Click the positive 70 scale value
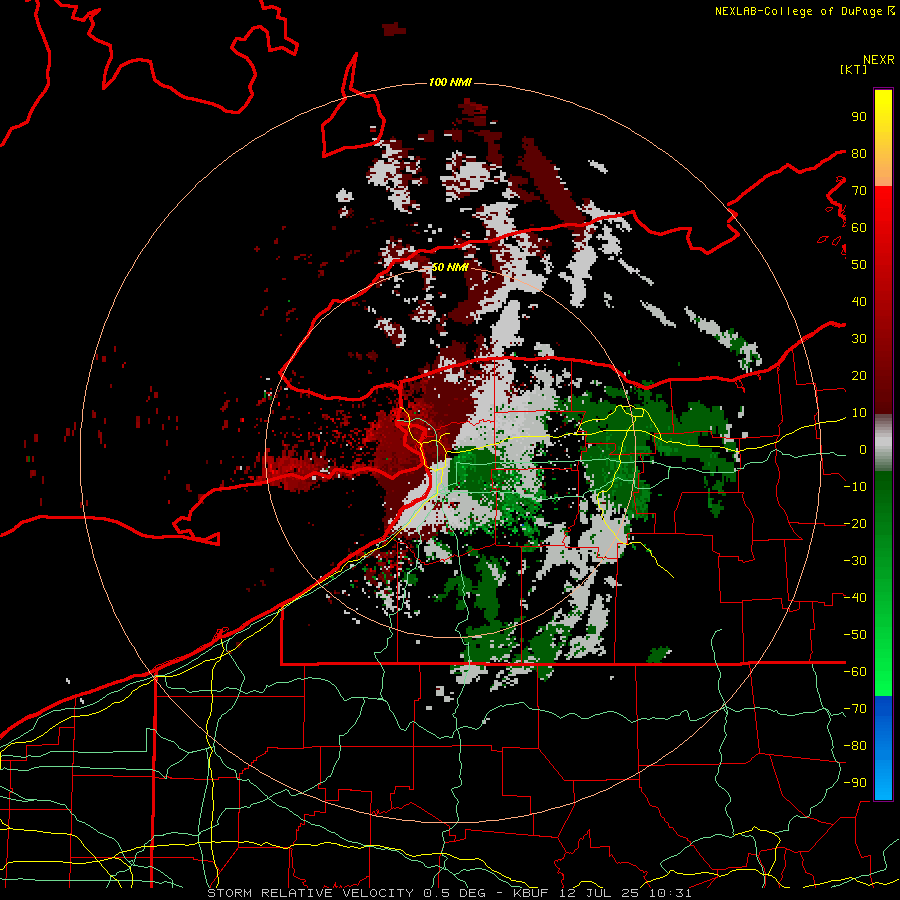The height and width of the screenshot is (900, 900). pos(859,191)
